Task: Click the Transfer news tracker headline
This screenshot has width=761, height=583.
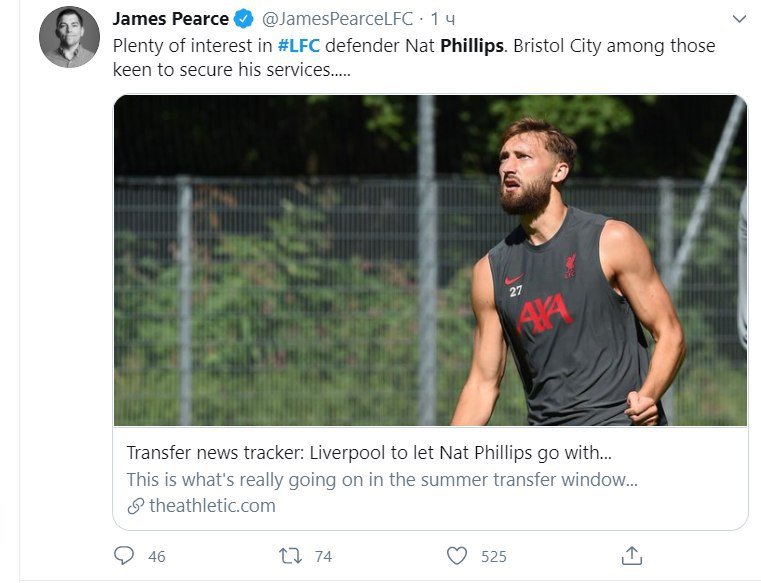Action: (x=369, y=452)
